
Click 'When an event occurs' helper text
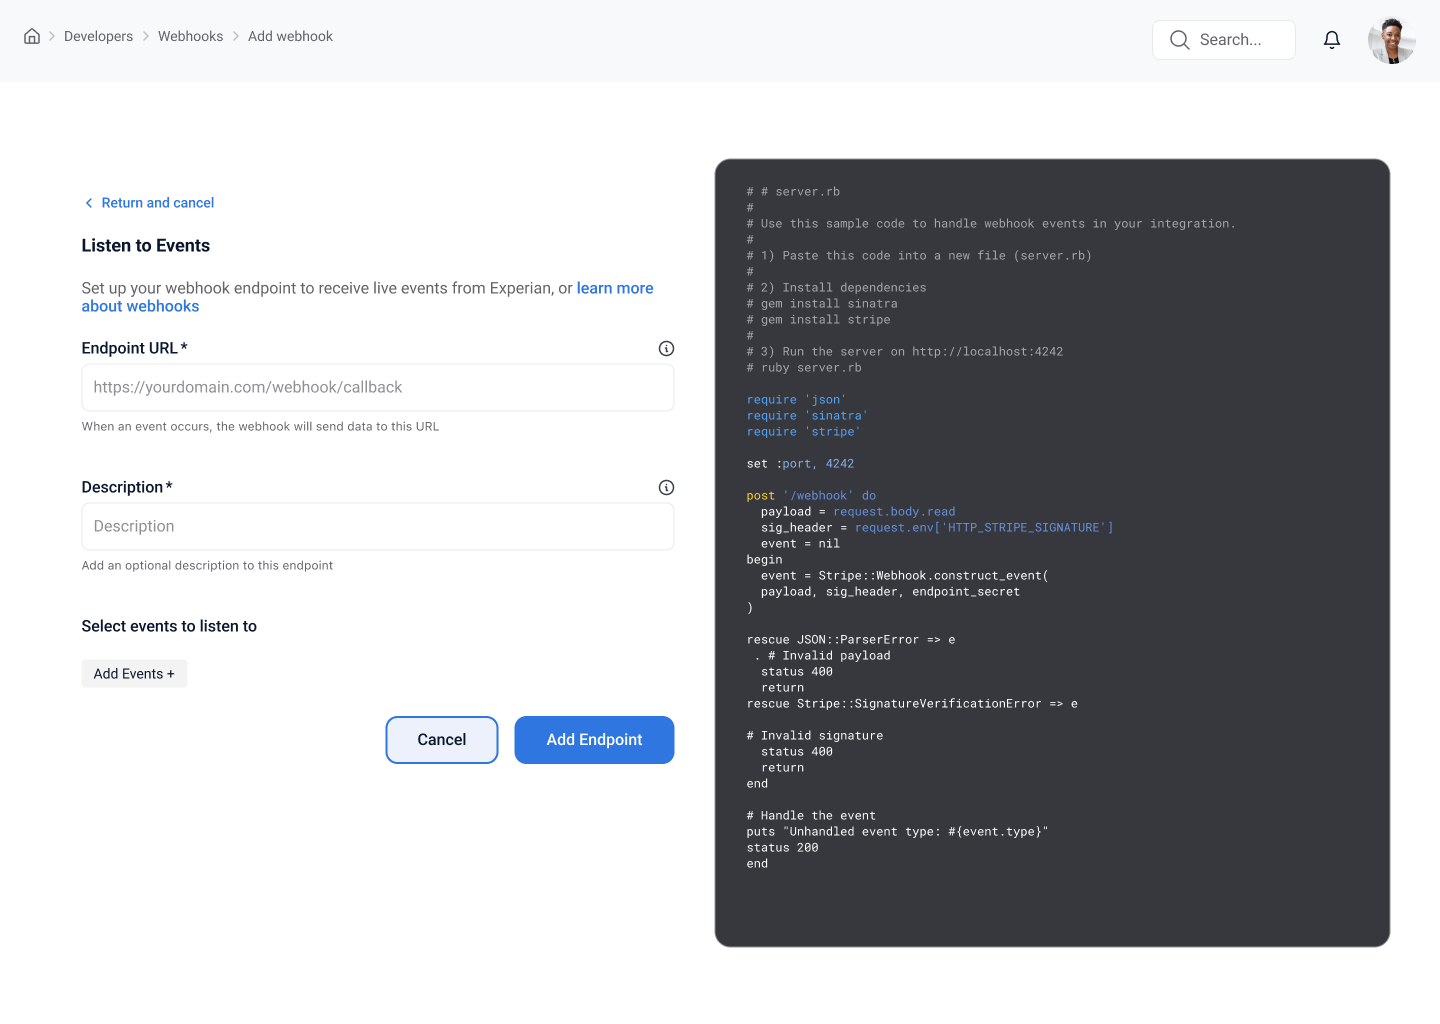coord(260,427)
